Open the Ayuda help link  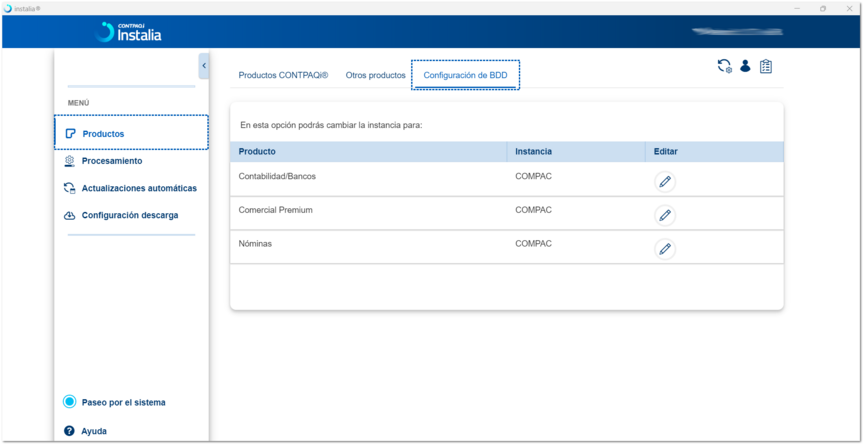(94, 431)
